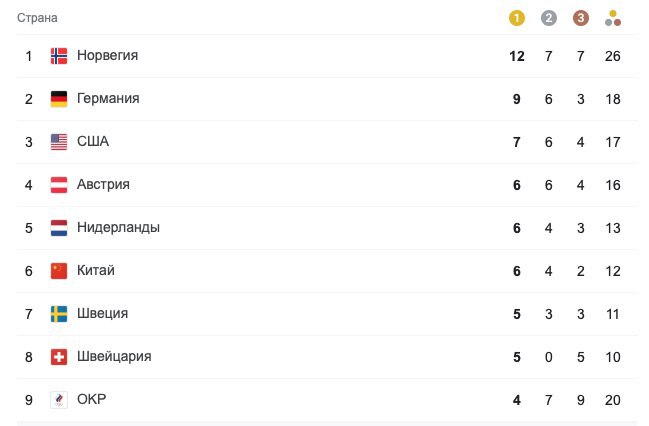
Task: Click the Norway flag icon
Action: [59, 56]
